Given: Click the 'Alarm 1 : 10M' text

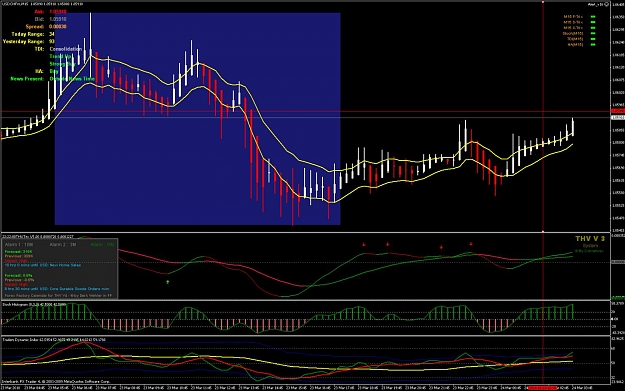Looking at the screenshot, I should (x=19, y=244).
